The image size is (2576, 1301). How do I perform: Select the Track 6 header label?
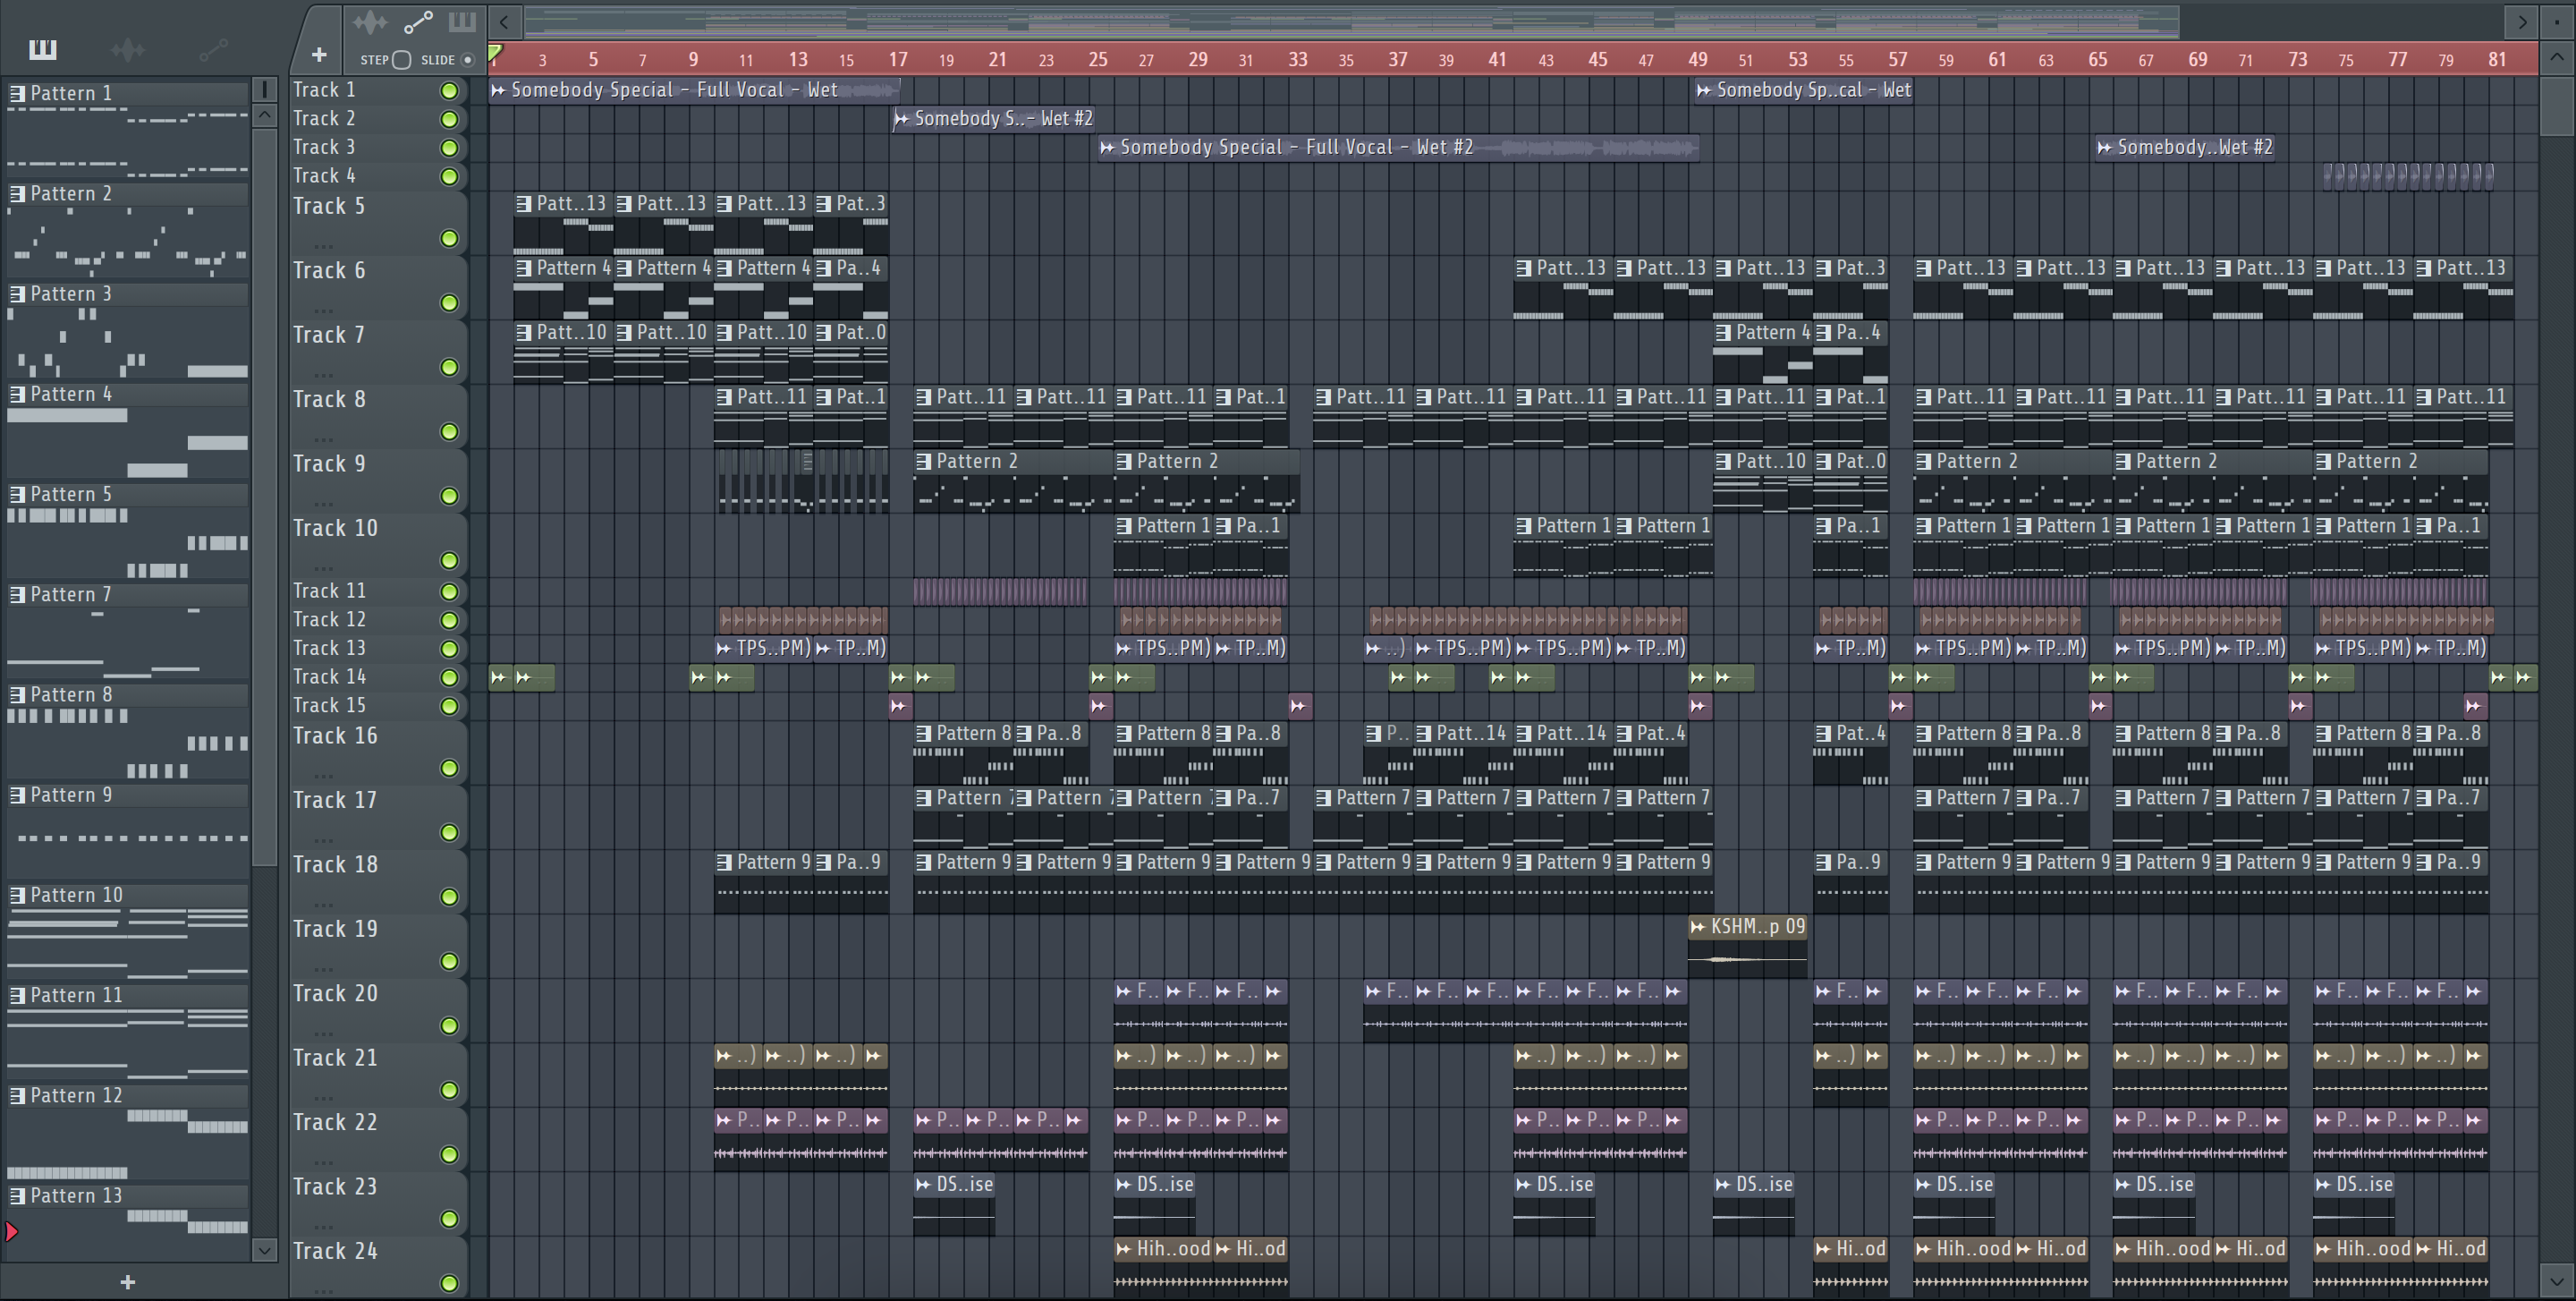coord(329,271)
